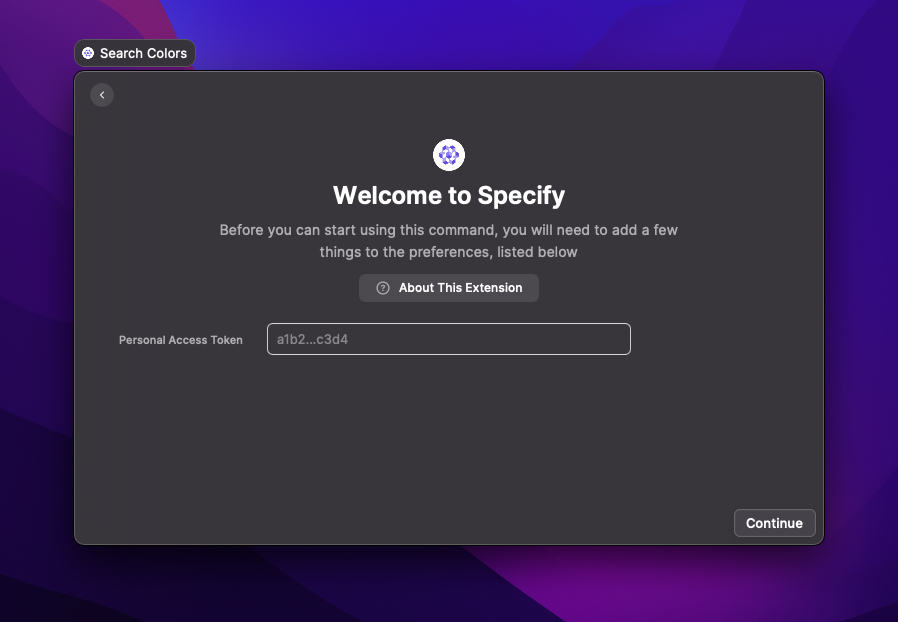Screen dimensions: 898x622
Task: Click the a1b2...c3d4 placeholder text
Action: [312, 339]
